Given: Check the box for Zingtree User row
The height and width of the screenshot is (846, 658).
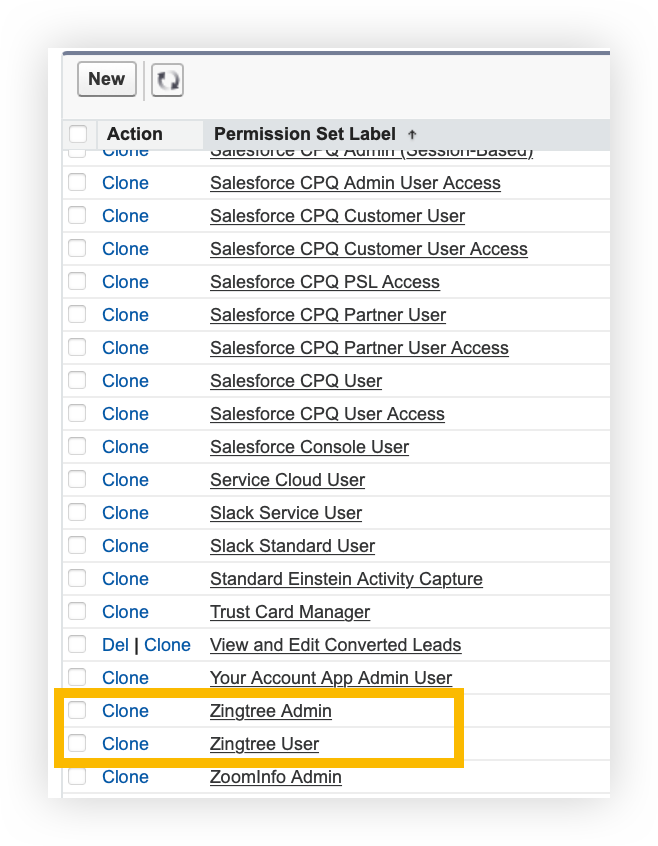Looking at the screenshot, I should coord(77,744).
